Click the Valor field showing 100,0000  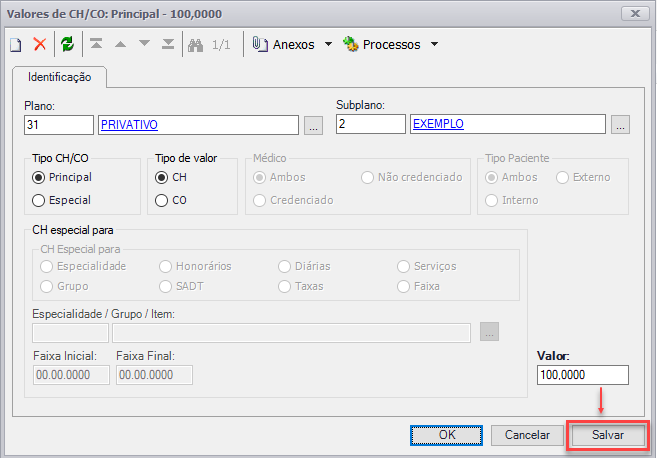583,375
